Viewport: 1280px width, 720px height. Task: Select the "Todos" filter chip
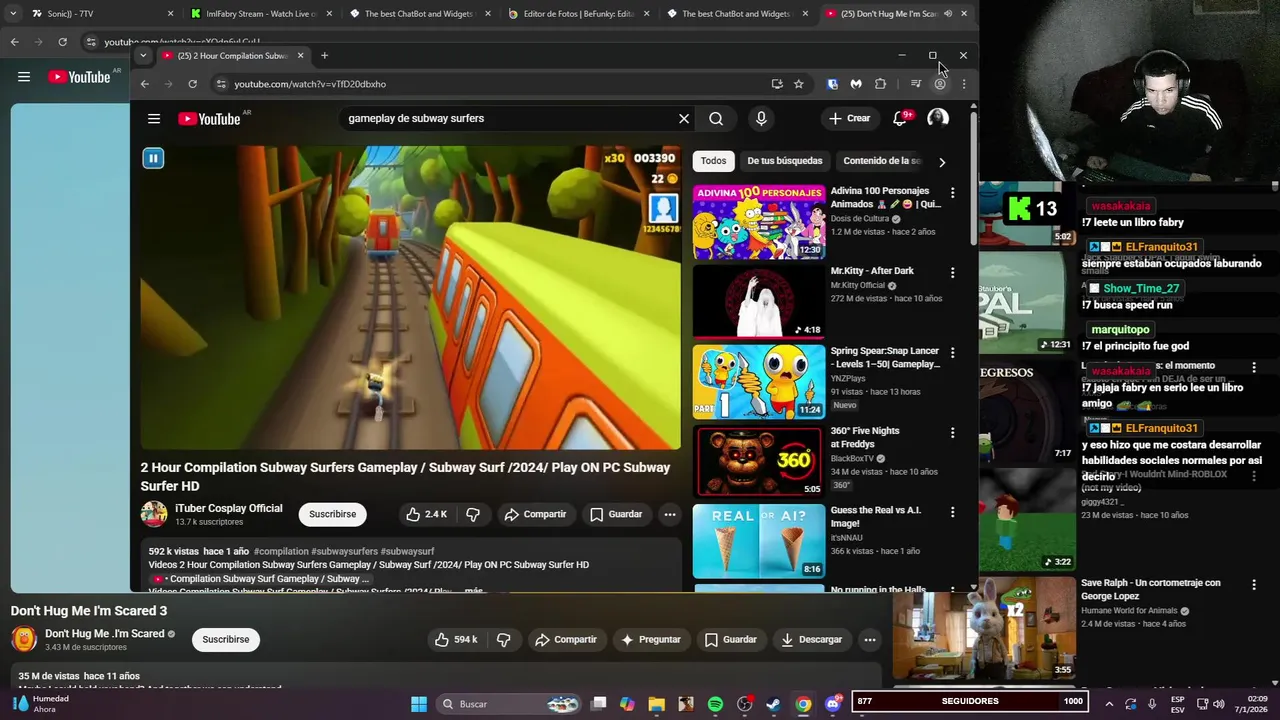click(x=713, y=161)
